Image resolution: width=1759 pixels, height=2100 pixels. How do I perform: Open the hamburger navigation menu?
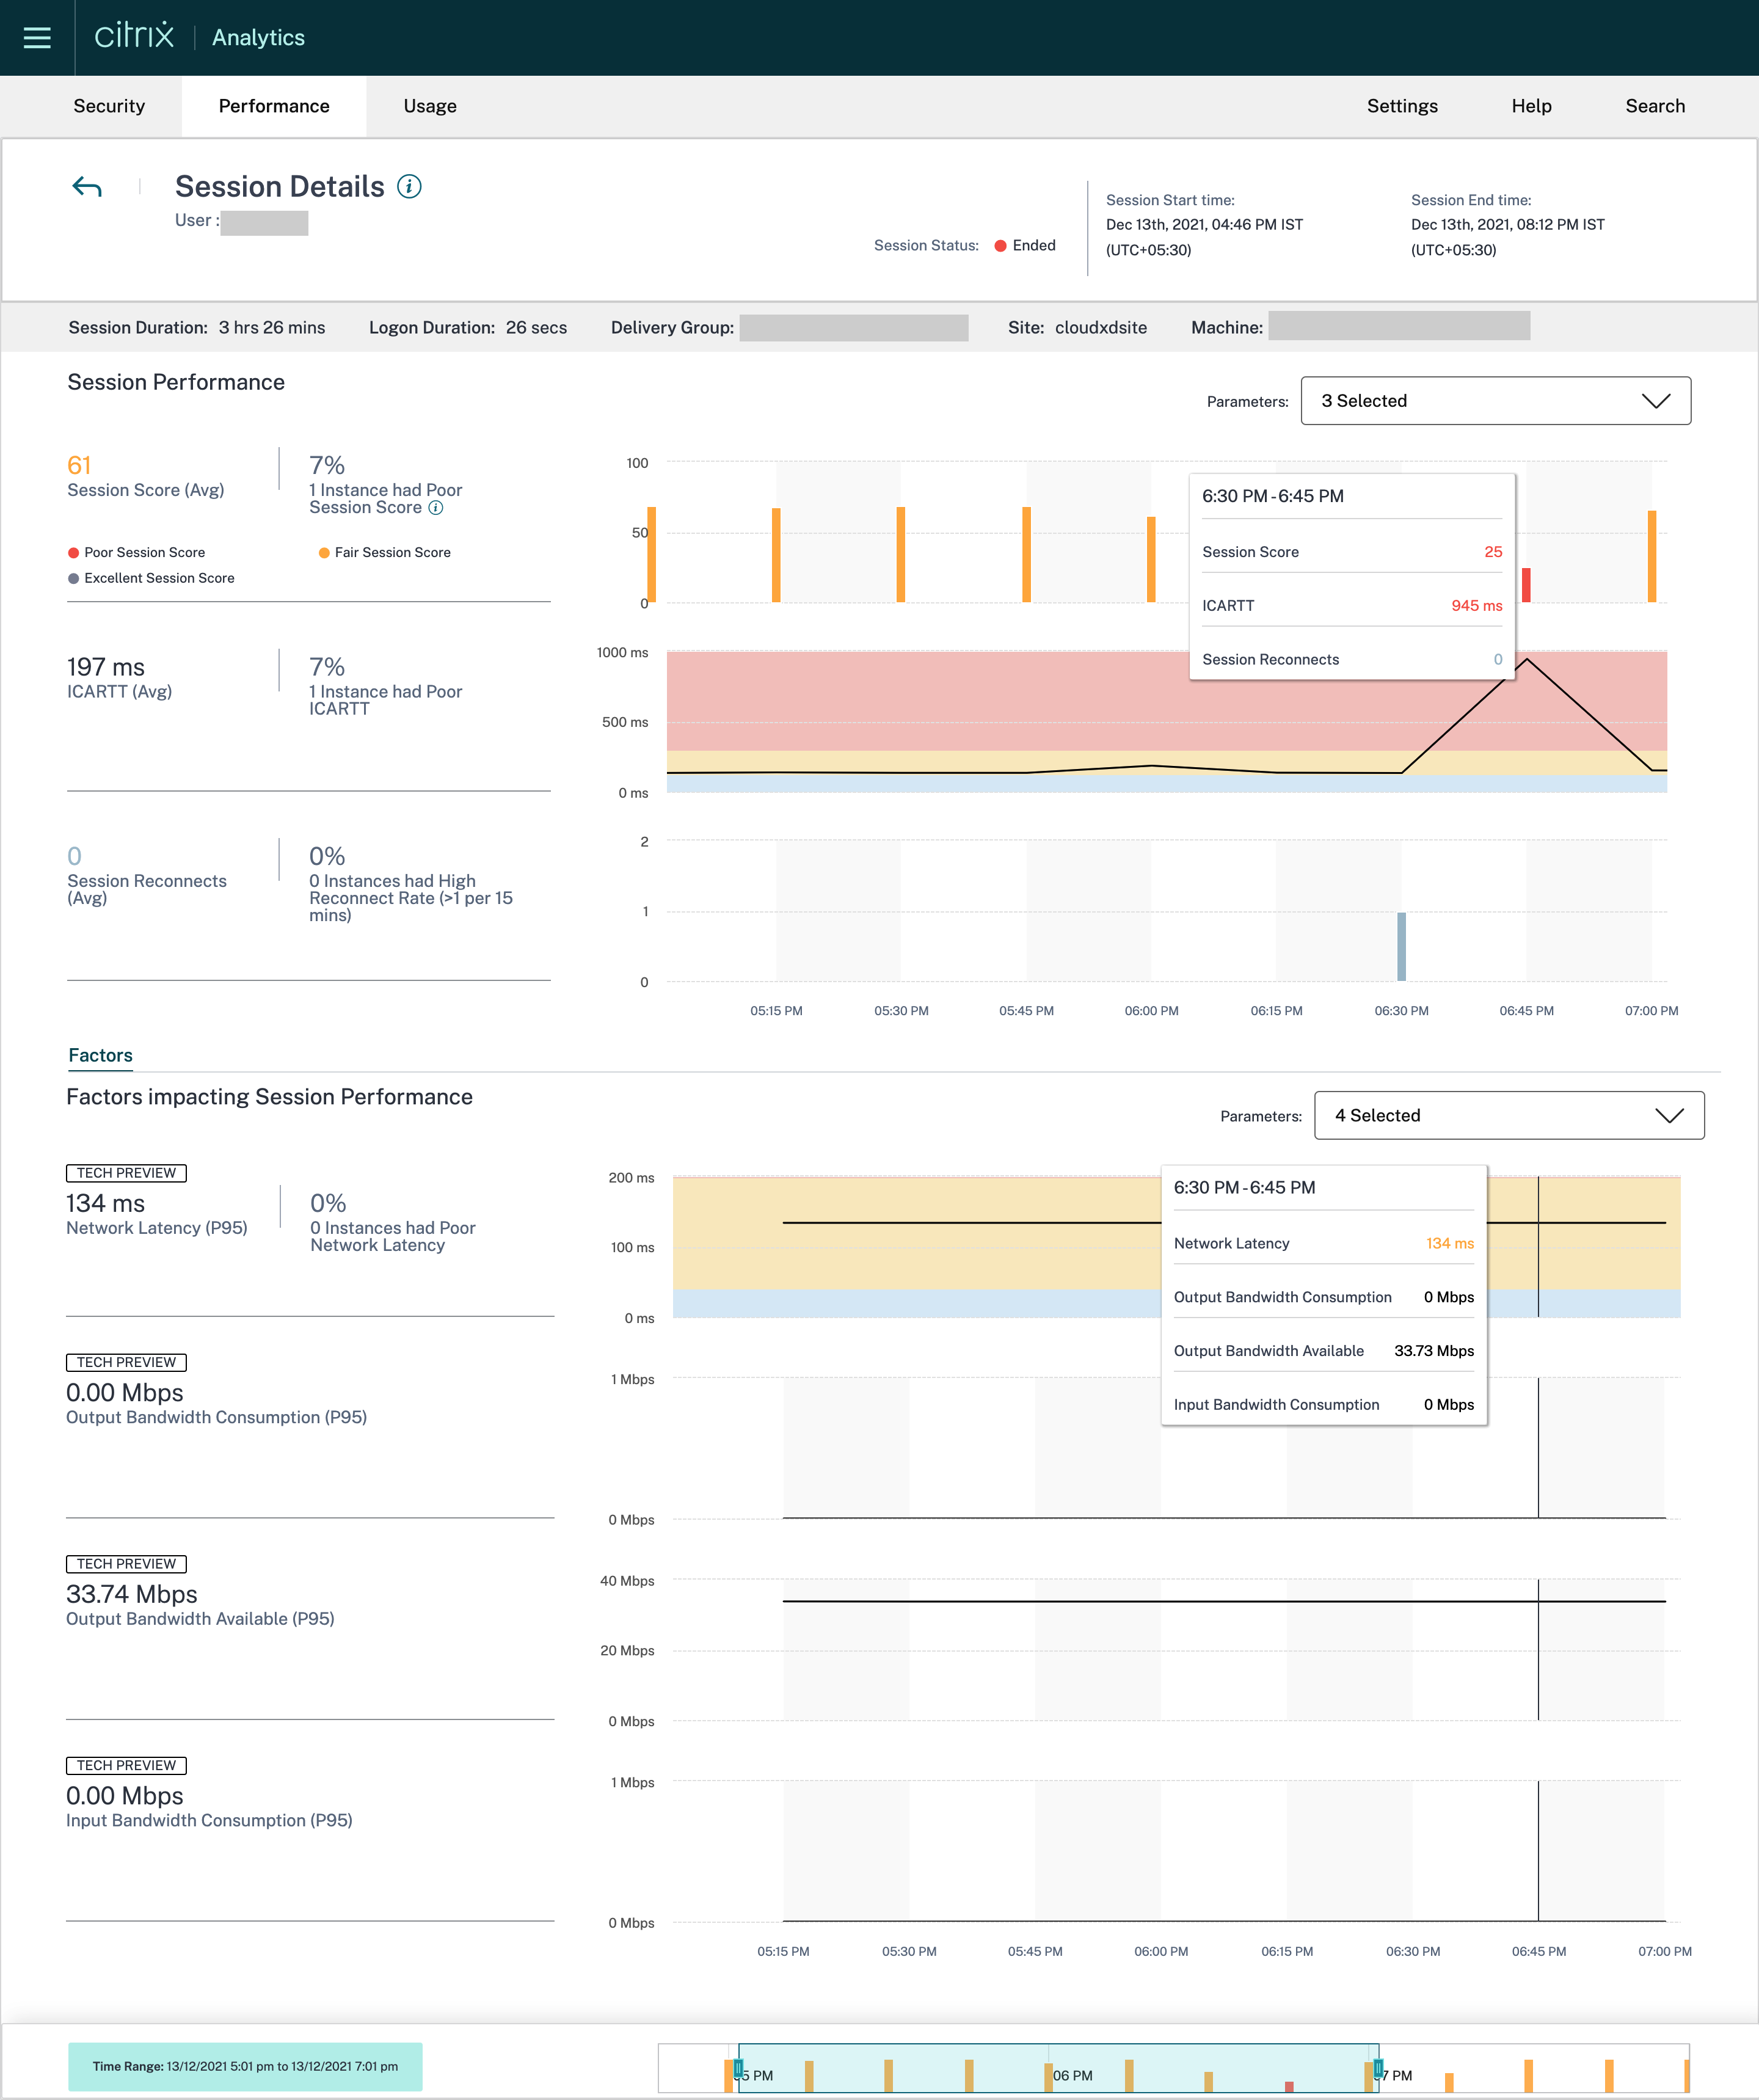tap(37, 38)
